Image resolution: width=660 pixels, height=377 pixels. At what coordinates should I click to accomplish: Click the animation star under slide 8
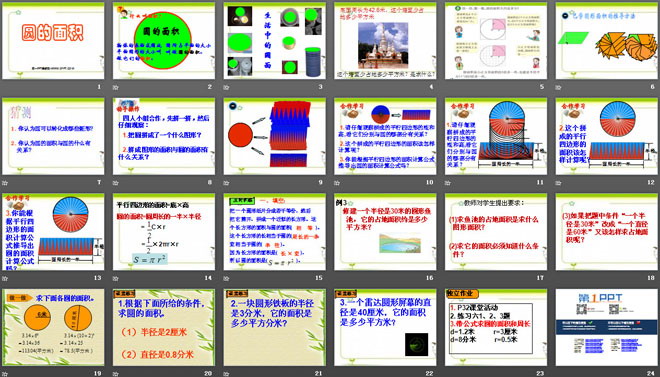tap(115, 183)
